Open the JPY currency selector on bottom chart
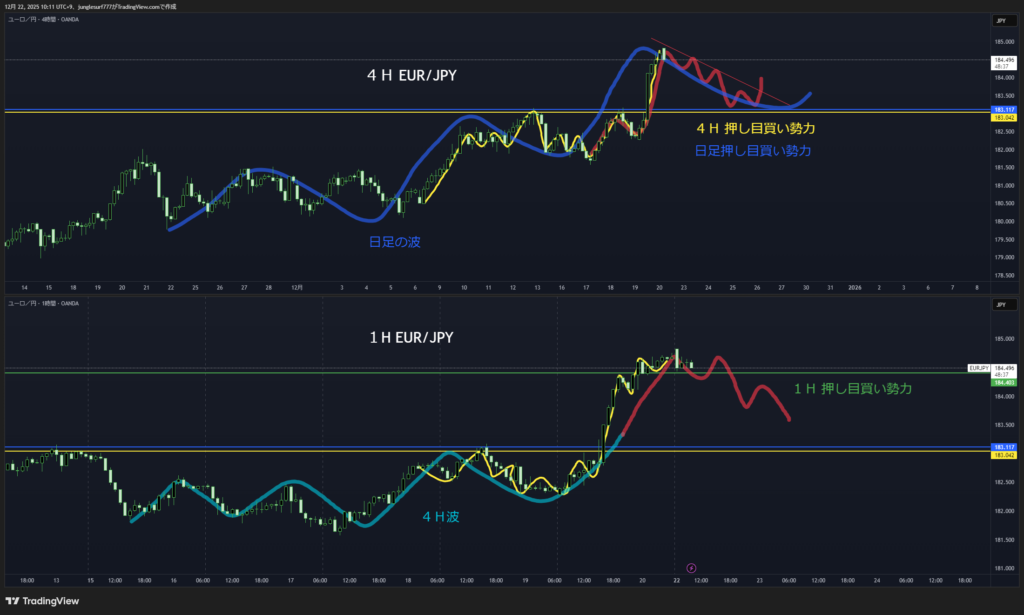The height and width of the screenshot is (615, 1024). (x=999, y=303)
